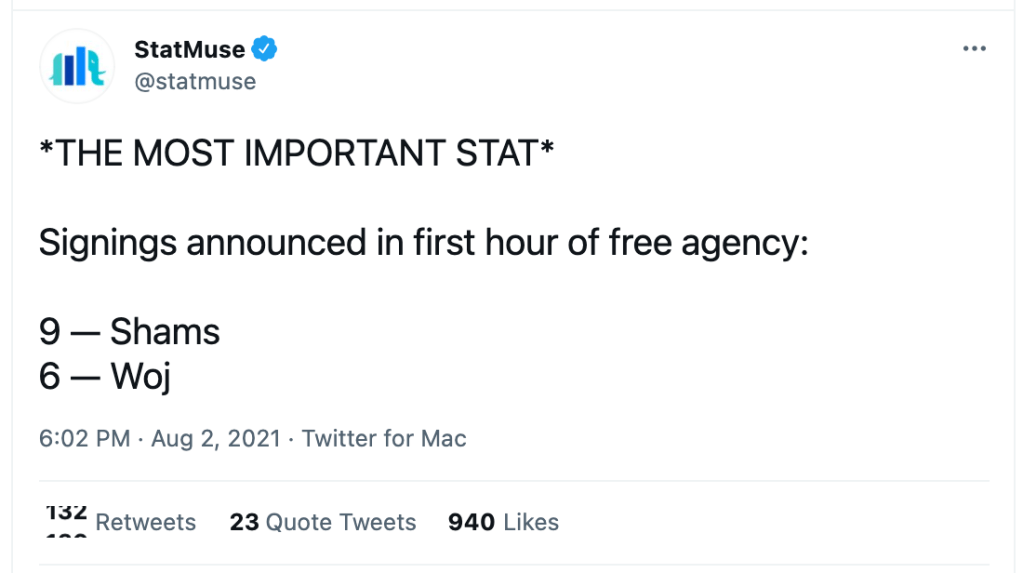
Task: Click the "Signings announced" sentence
Action: click(422, 243)
